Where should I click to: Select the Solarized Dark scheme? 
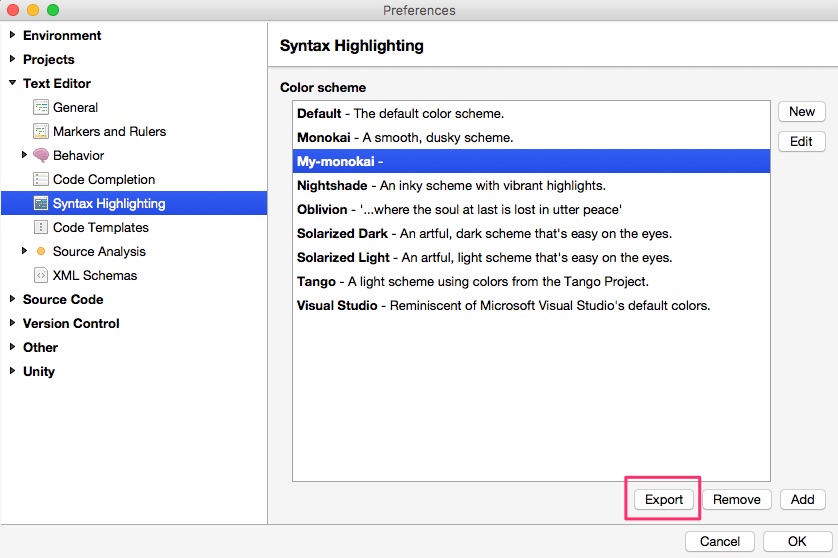click(x=531, y=234)
